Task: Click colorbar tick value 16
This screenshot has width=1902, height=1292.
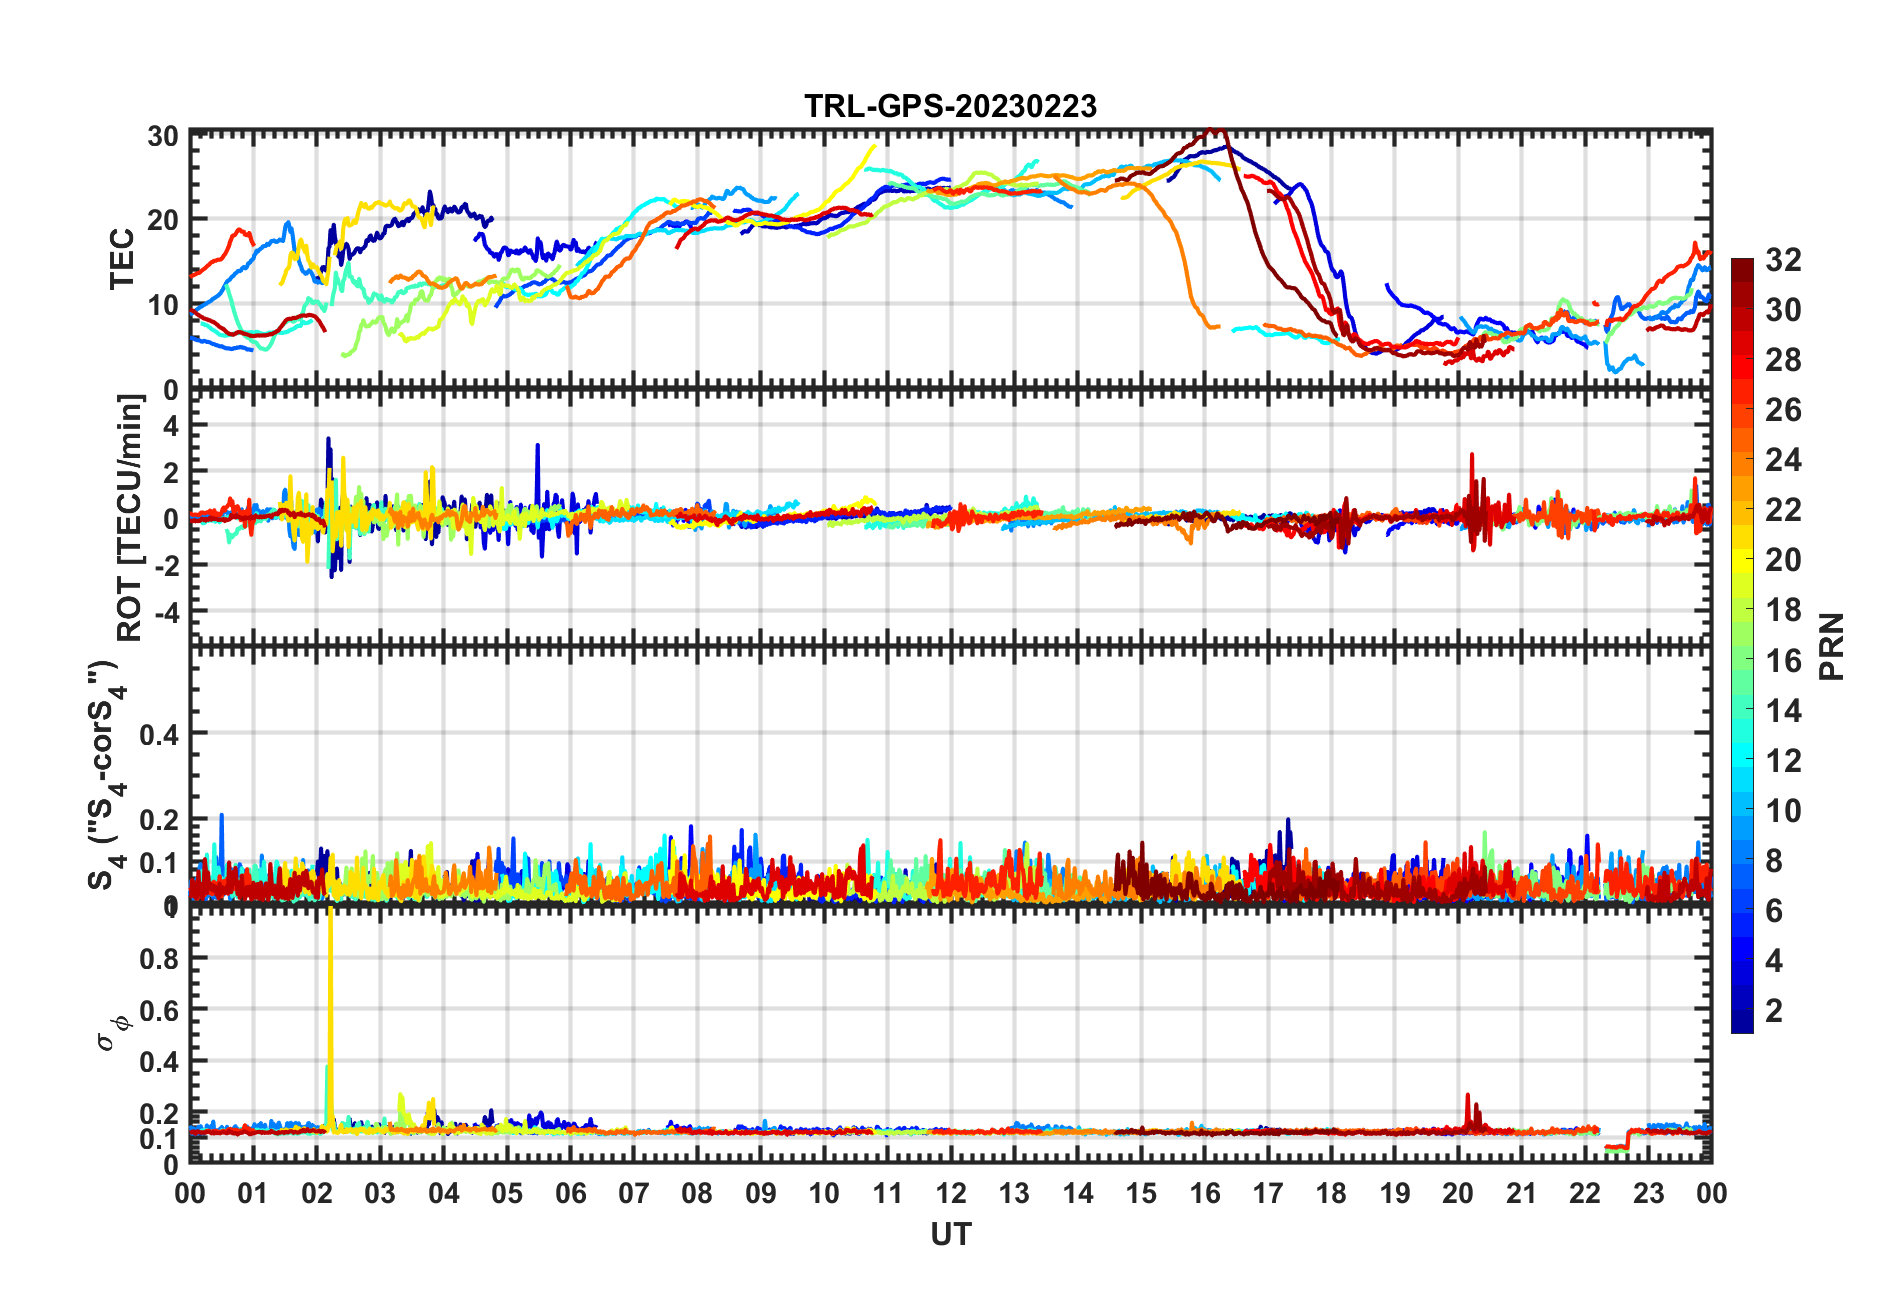Action: tap(1783, 660)
